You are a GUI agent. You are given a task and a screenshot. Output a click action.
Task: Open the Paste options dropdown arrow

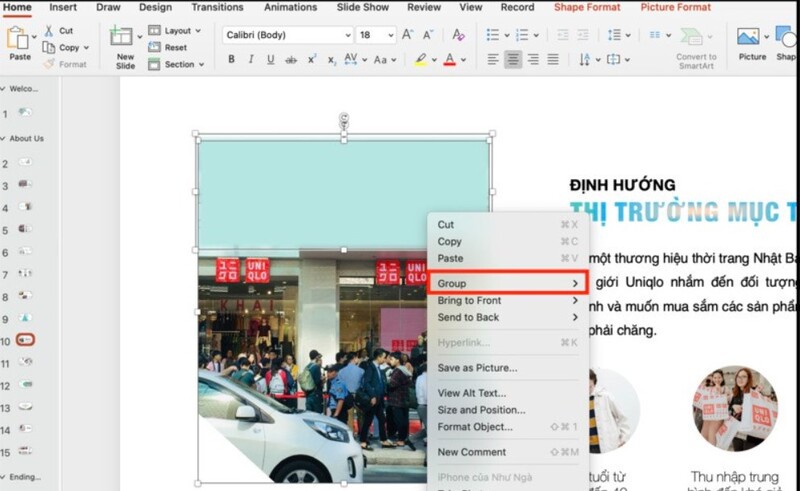(34, 37)
